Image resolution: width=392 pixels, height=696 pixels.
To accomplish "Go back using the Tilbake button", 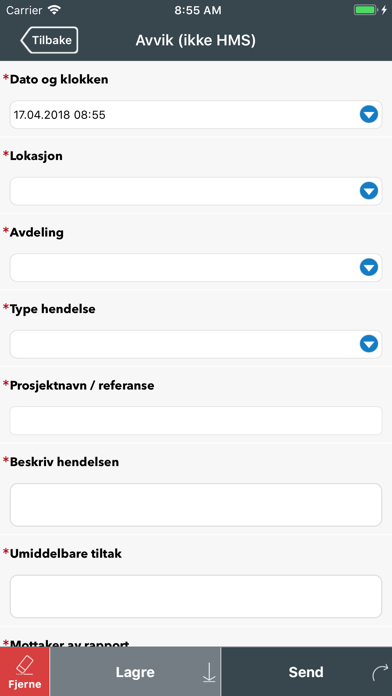I will coord(49,40).
